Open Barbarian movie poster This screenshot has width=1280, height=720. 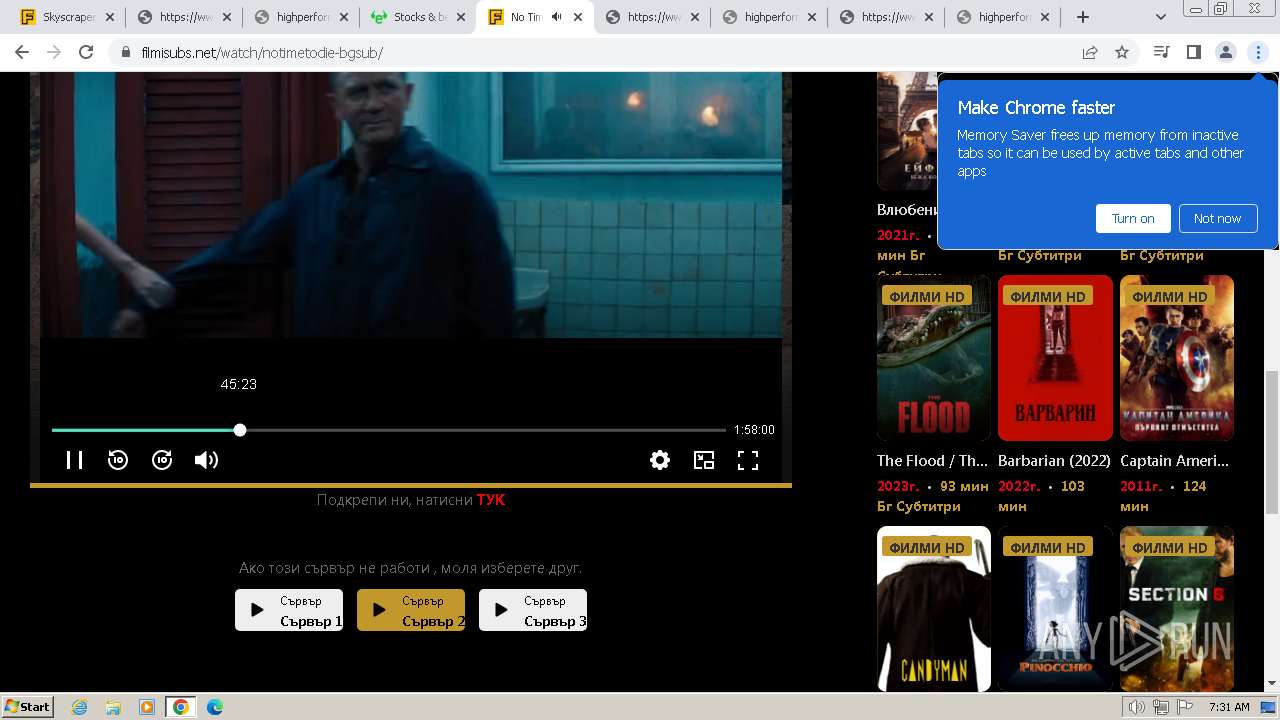1055,358
